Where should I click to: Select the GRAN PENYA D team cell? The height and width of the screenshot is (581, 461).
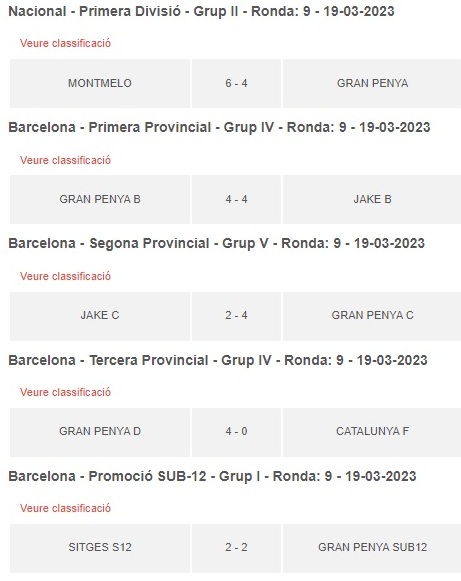point(100,432)
